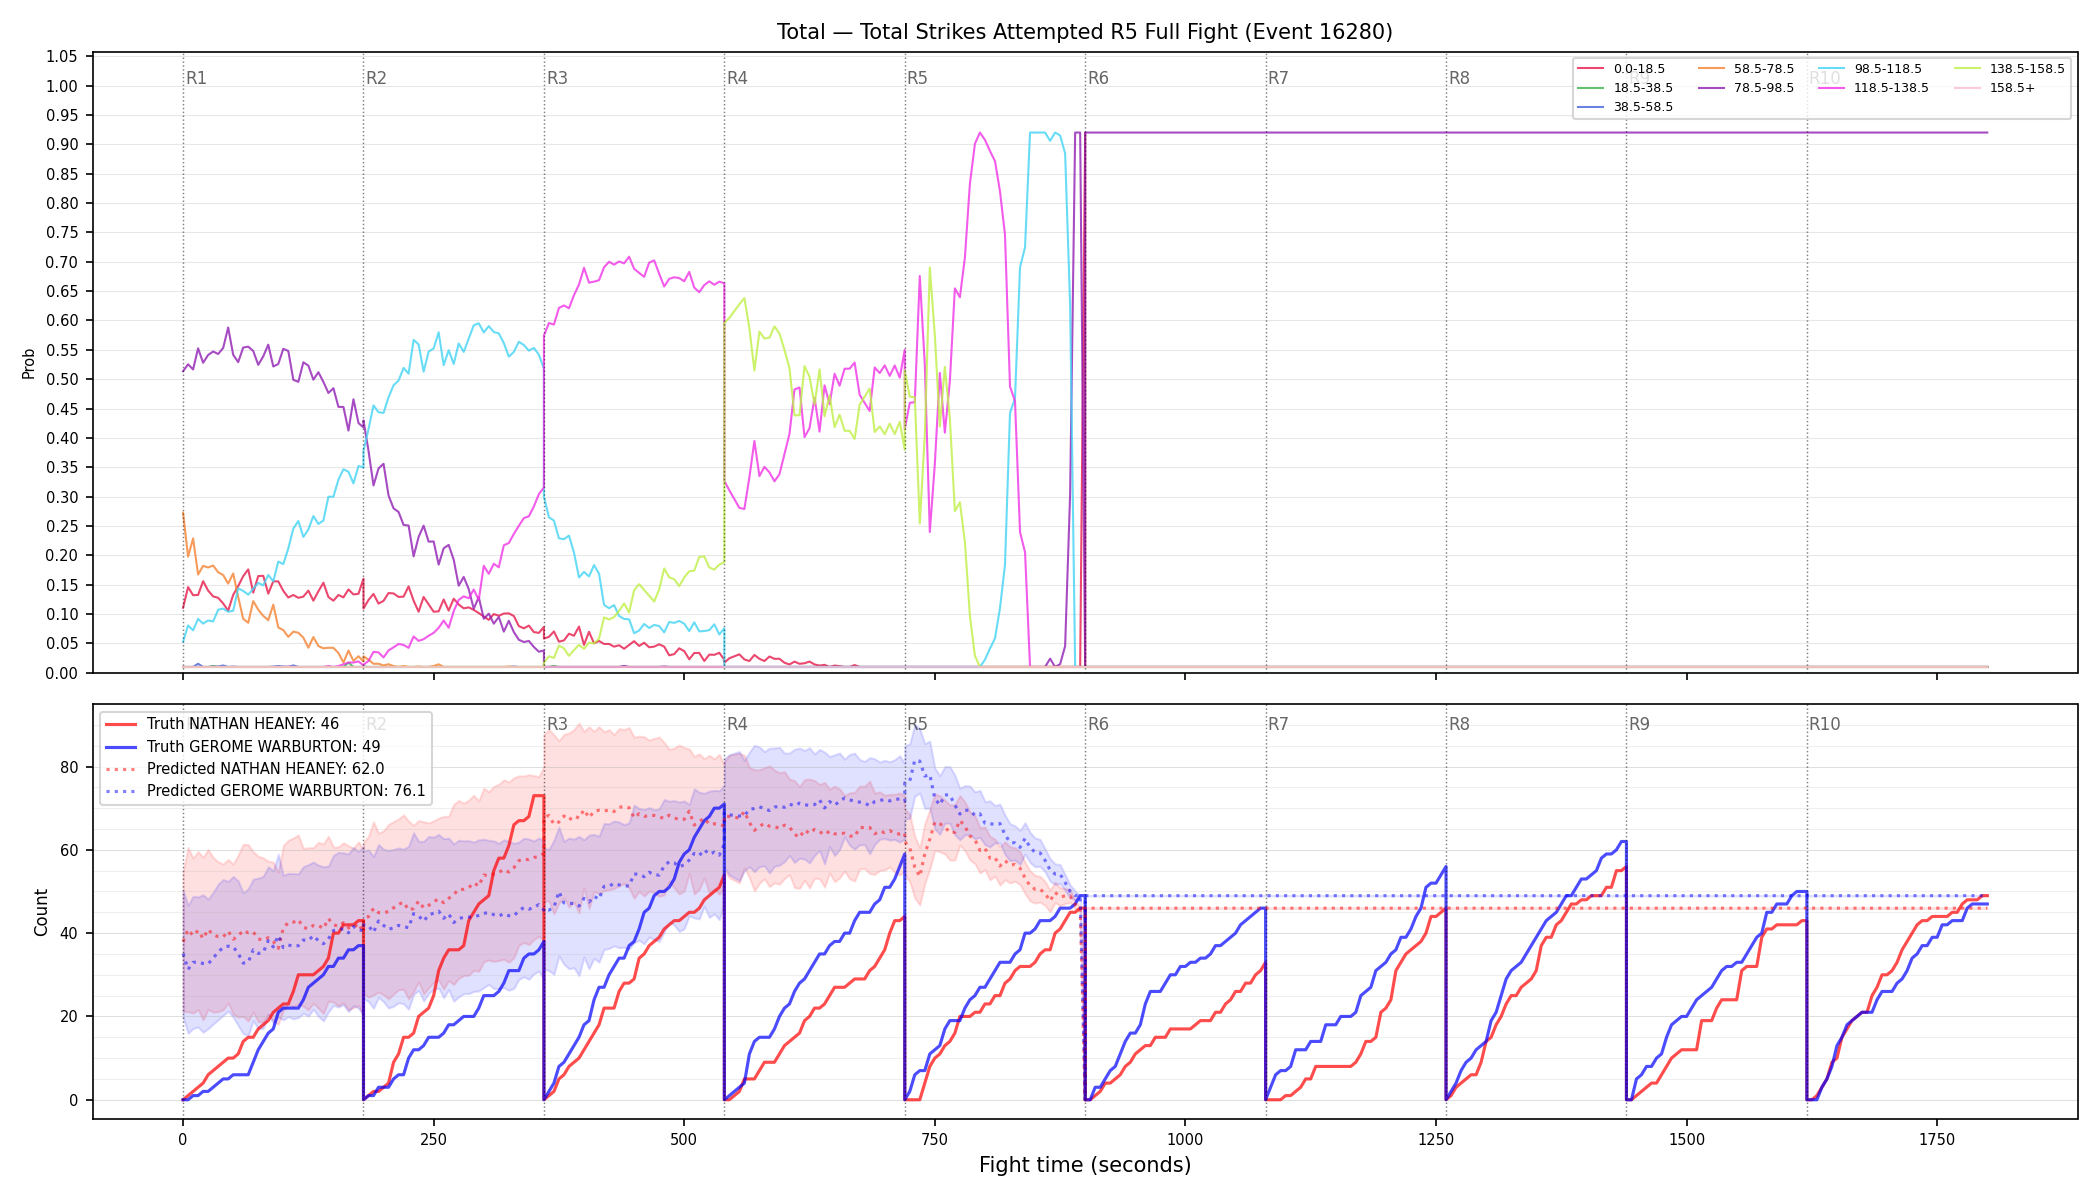Click the 58.5-78.5 legend entry
This screenshot has width=2100, height=1200.
(x=1745, y=69)
